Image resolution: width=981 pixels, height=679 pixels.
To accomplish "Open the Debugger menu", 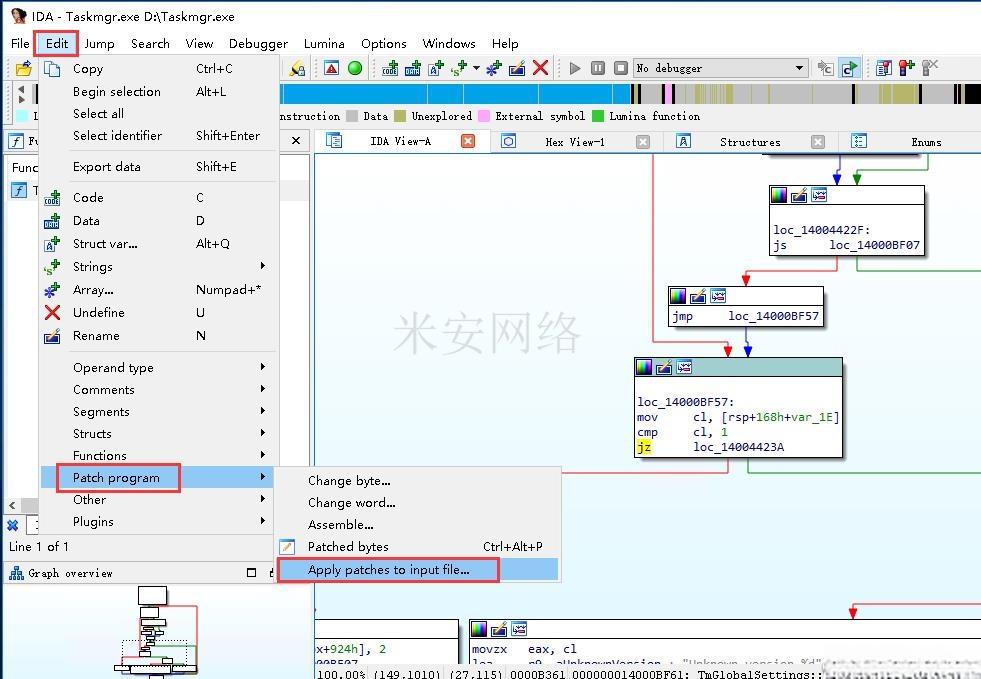I will 258,43.
